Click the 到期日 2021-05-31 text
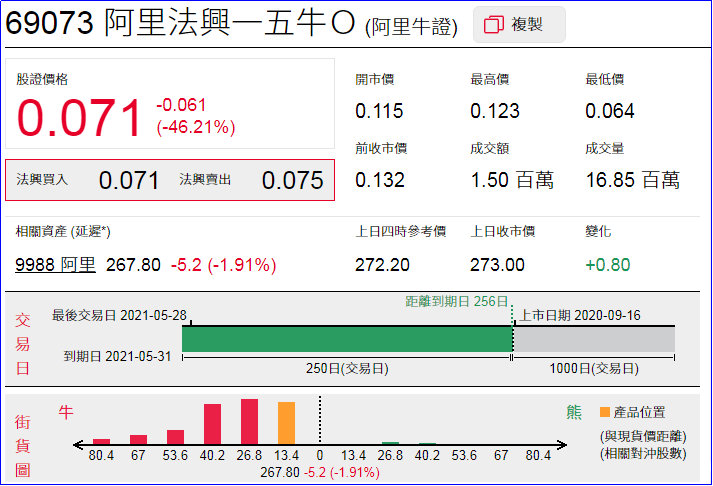The height and width of the screenshot is (486, 713). point(118,356)
